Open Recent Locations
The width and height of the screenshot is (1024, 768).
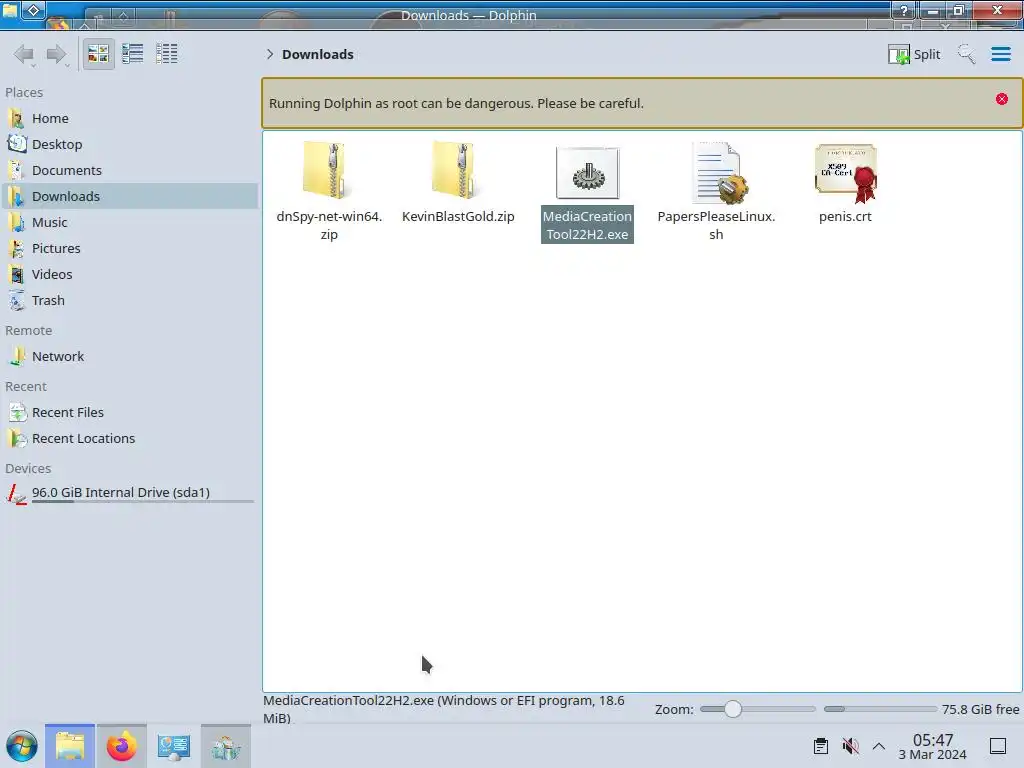pyautogui.click(x=130, y=439)
